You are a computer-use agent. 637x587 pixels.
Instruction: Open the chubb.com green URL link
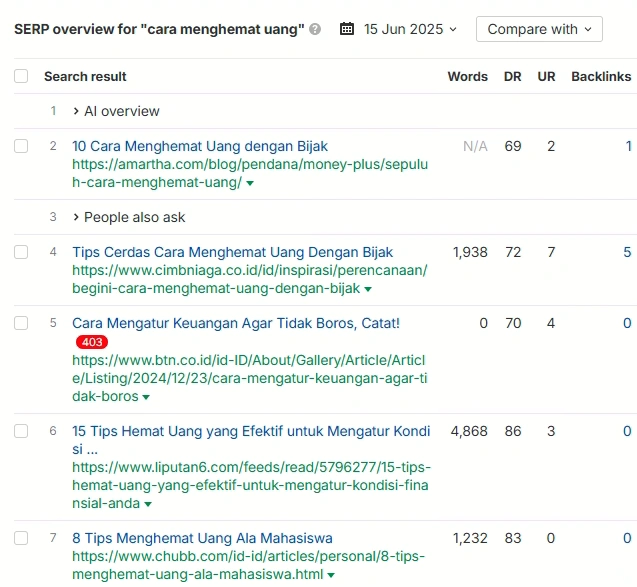pos(248,565)
